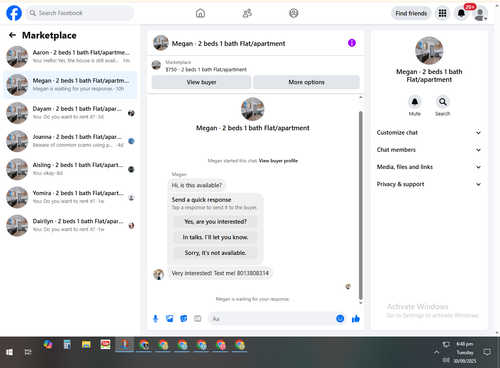Image resolution: width=500 pixels, height=368 pixels.
Task: Open account profile avatar menu
Action: tap(480, 14)
